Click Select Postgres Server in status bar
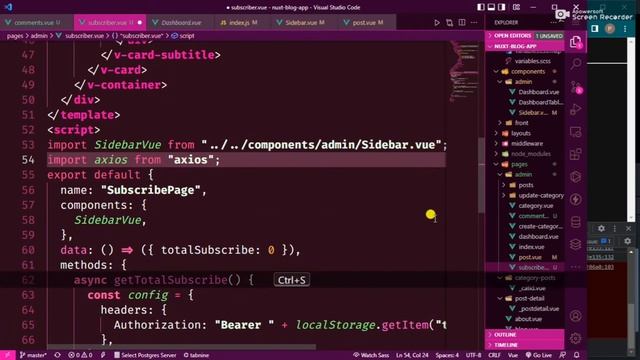 145,355
